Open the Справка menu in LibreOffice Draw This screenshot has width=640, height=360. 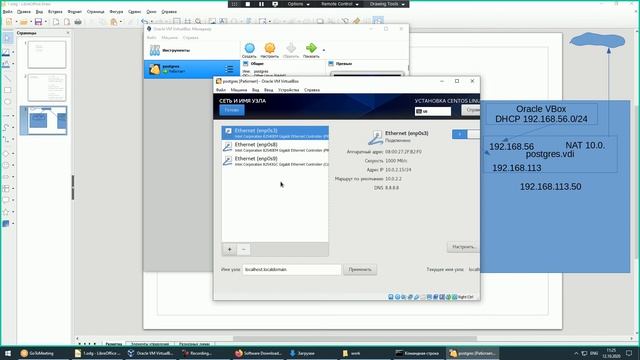pyautogui.click(x=169, y=12)
